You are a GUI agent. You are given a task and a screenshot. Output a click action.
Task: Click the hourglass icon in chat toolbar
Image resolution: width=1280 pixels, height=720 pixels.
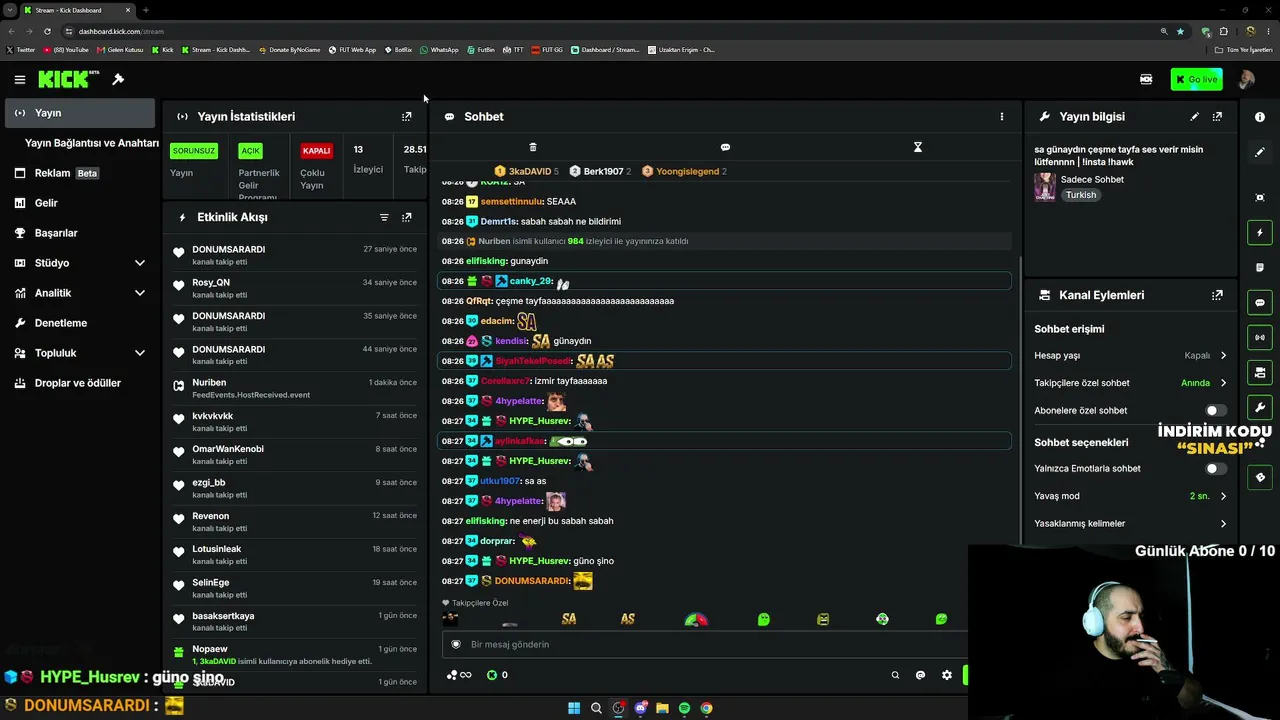pos(917,147)
